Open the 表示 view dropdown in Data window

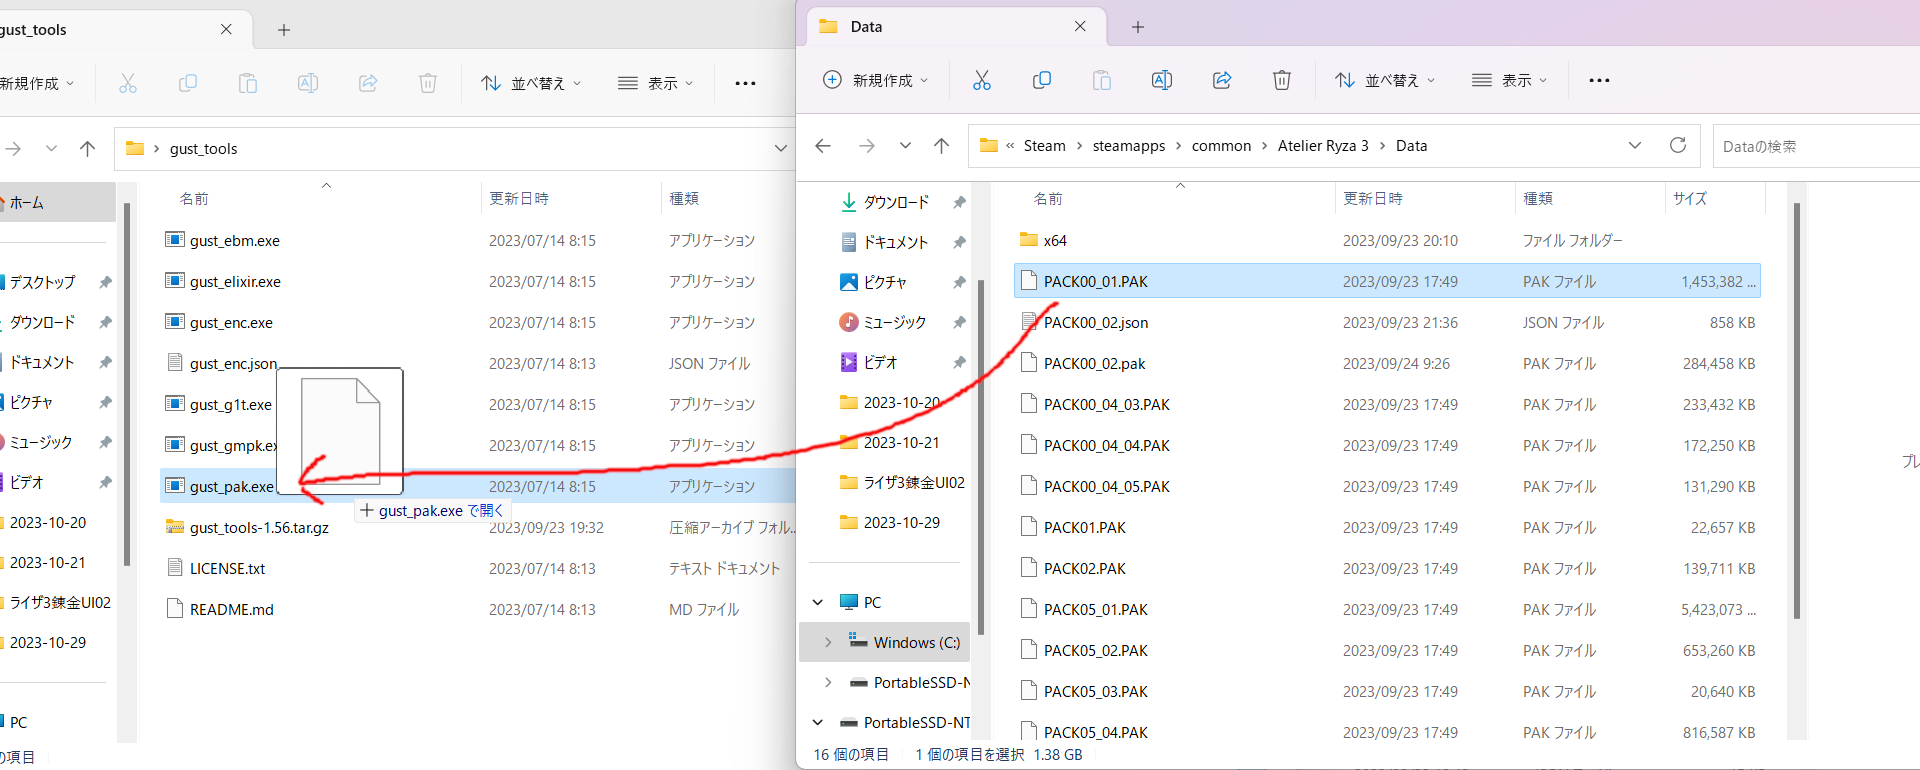(1509, 80)
